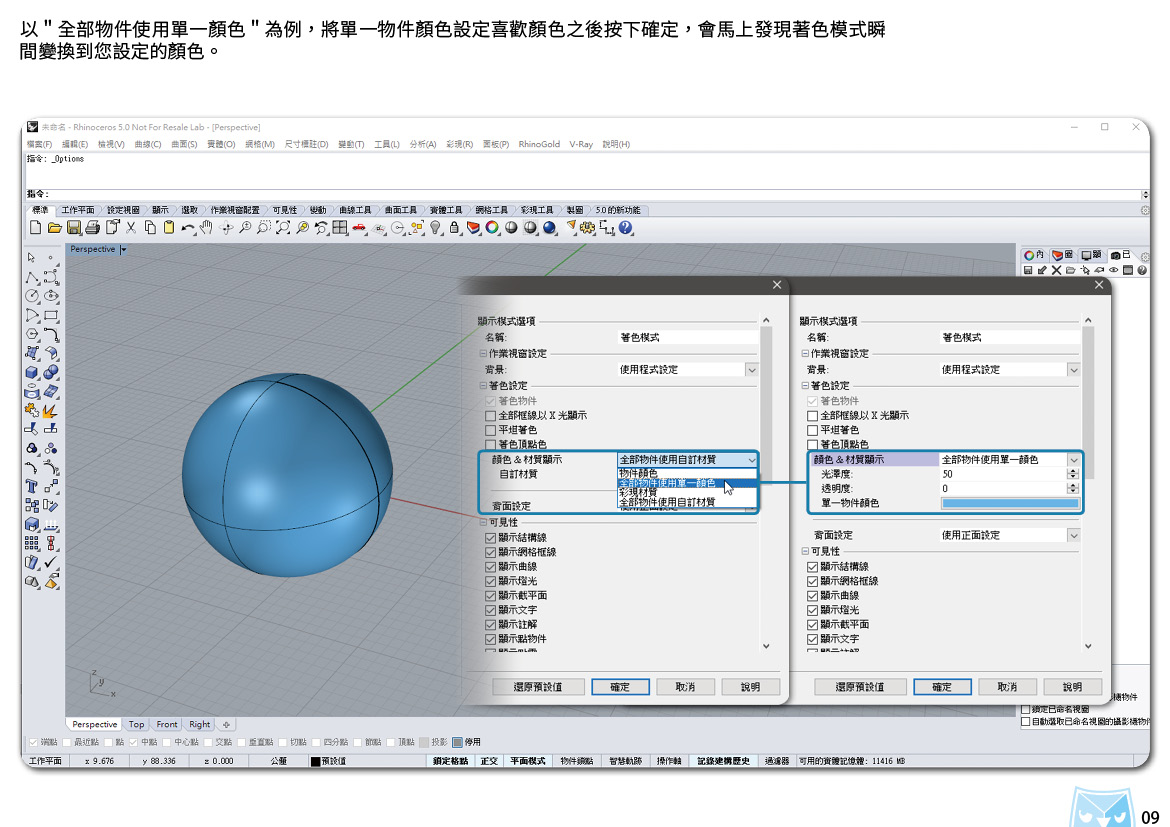The height and width of the screenshot is (827, 1170).
Task: Click the Boolean spheres tool in sidebar
Action: (51, 372)
